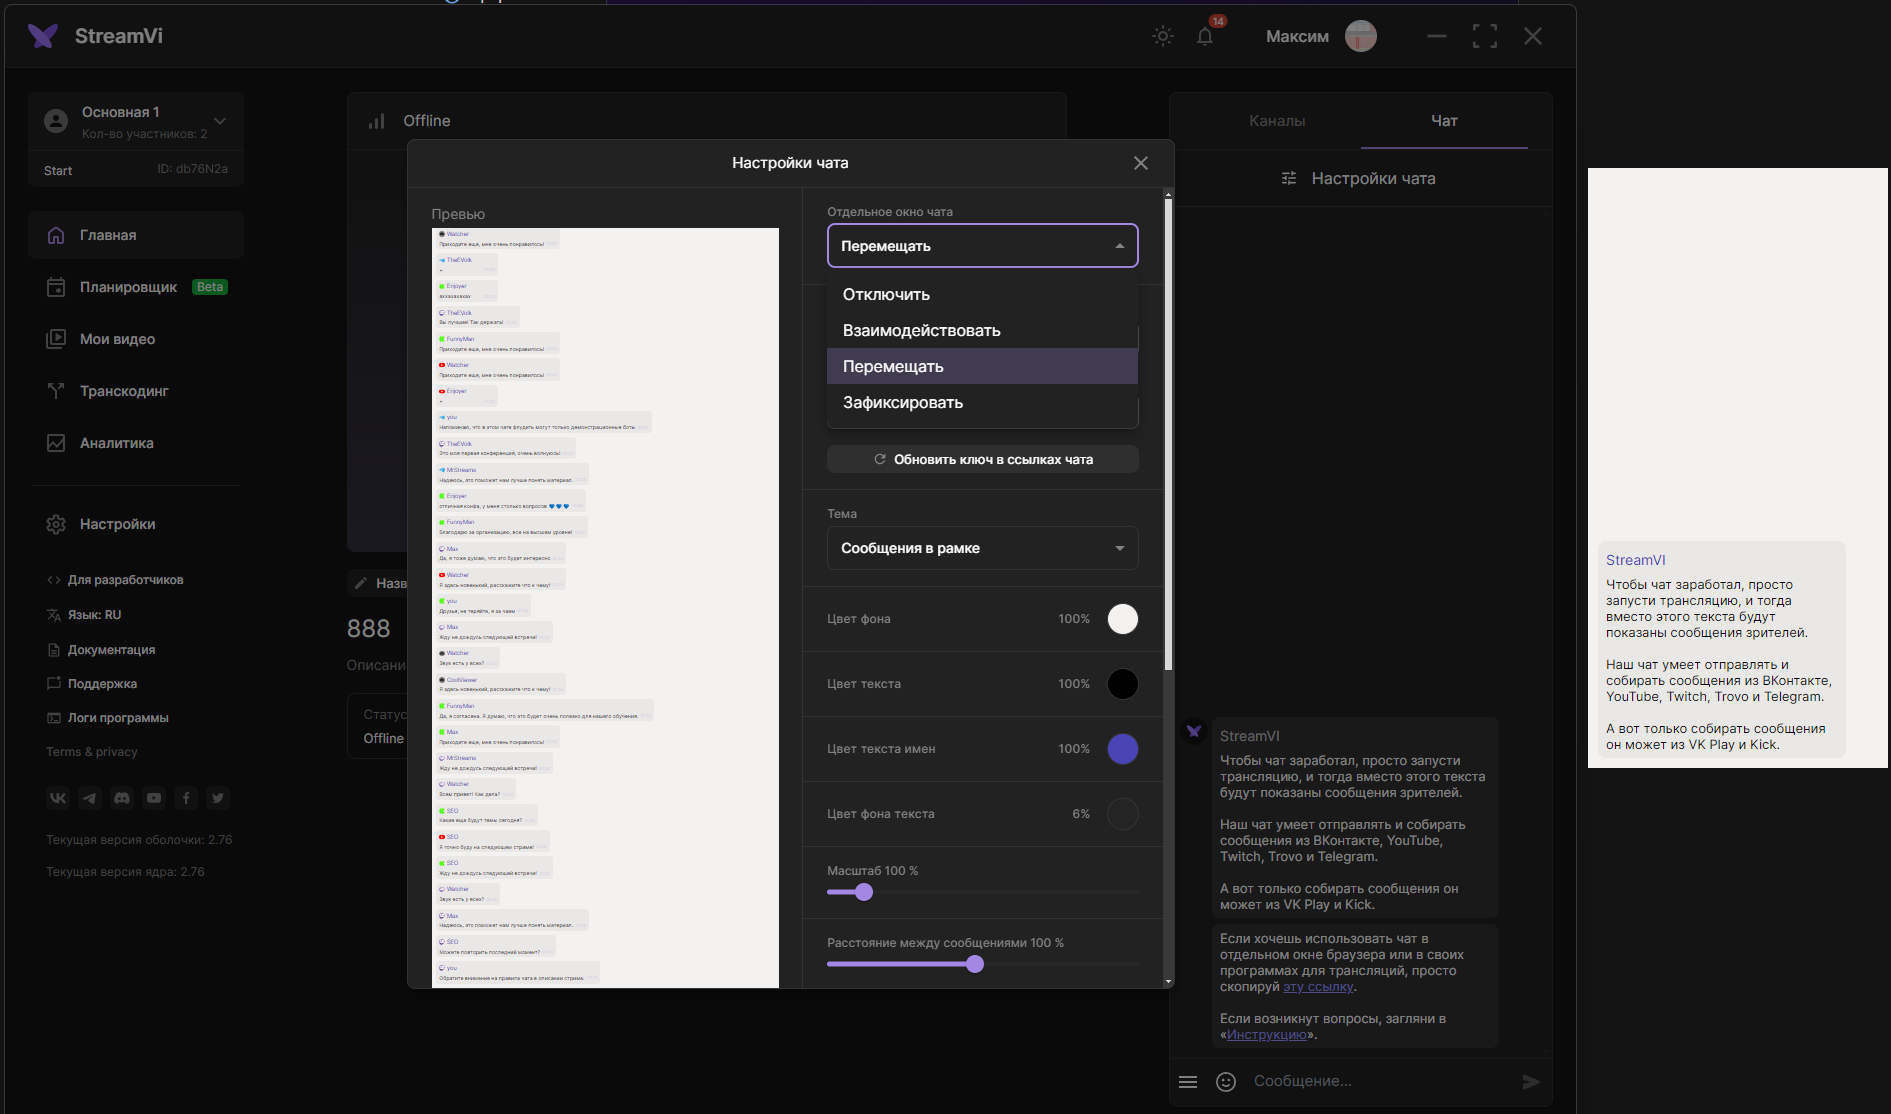Open Тема dropdown Сообщения в рамке
The width and height of the screenshot is (1891, 1114).
(983, 548)
